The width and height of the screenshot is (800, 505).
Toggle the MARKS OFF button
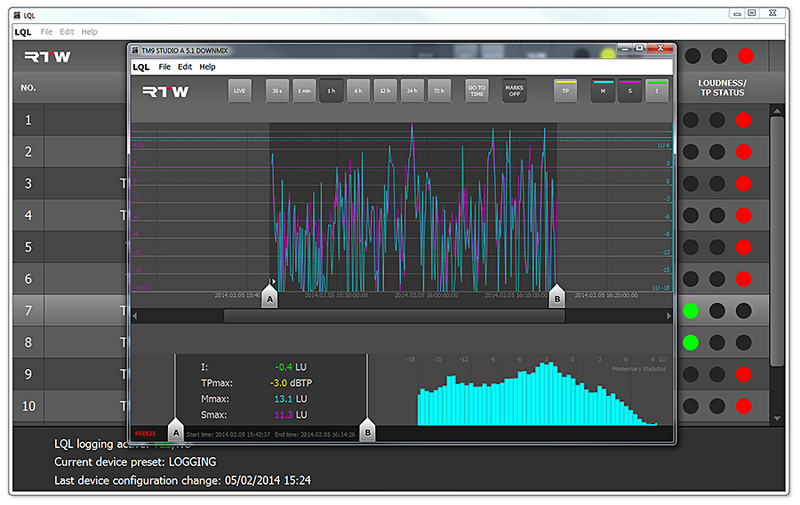pos(514,91)
